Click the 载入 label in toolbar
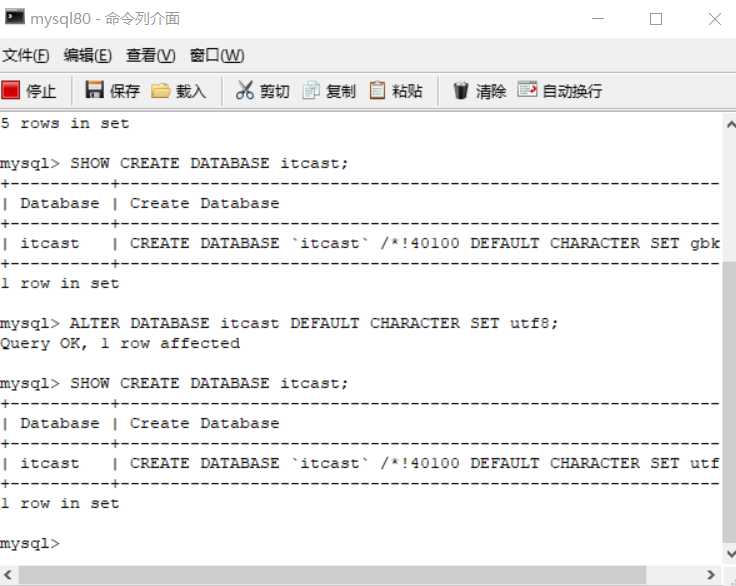 [x=191, y=91]
